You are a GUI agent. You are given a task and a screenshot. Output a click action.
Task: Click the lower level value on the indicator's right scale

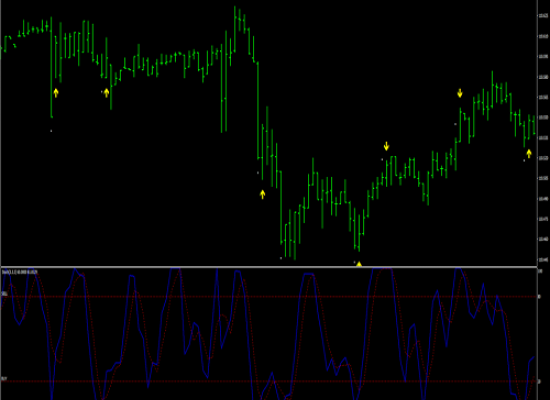pyautogui.click(x=540, y=381)
